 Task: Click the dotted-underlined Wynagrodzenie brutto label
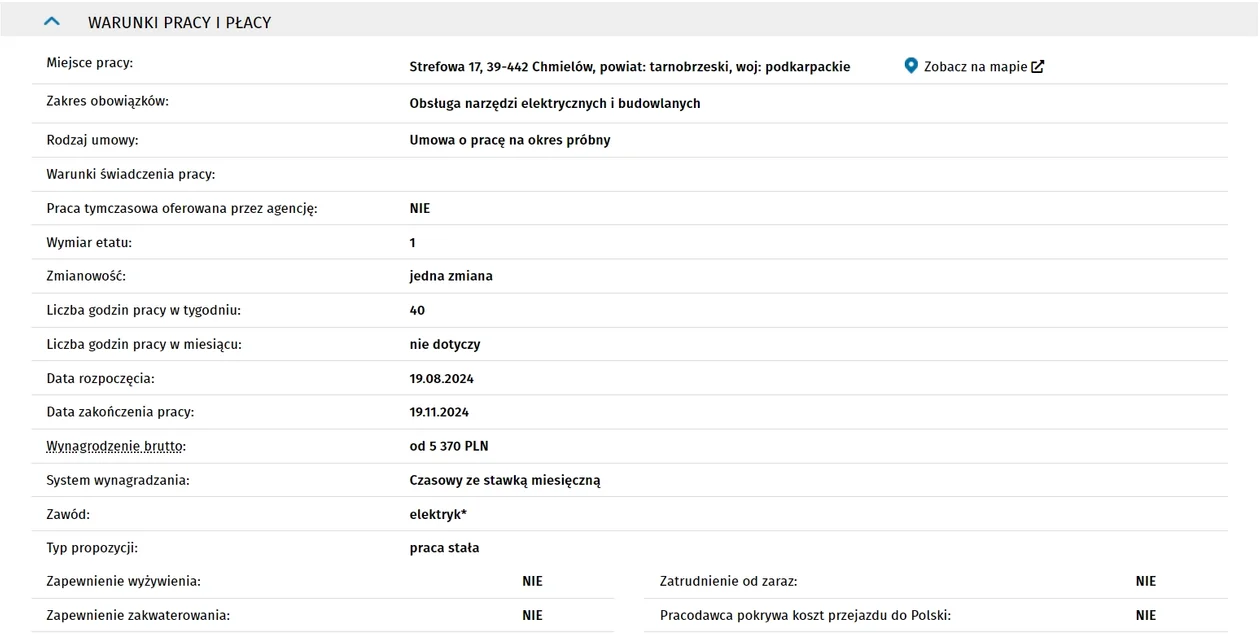pyautogui.click(x=116, y=446)
